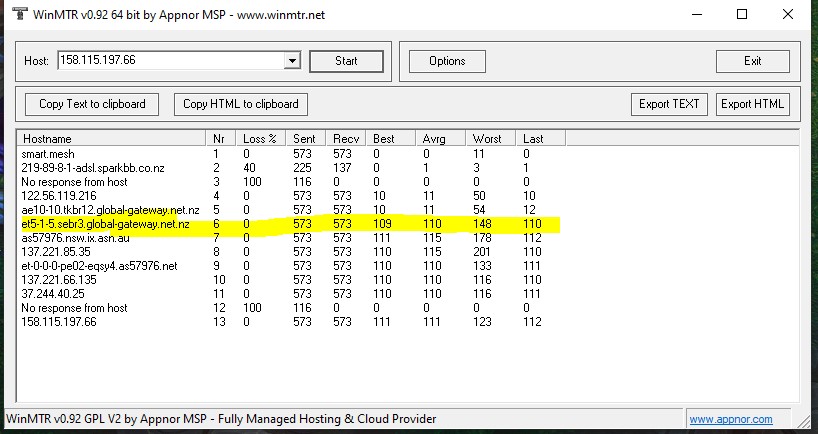Select the 219-89-8-1-adsl.sparkbb.co.nz row
Viewport: 818px width, 434px height.
[x=291, y=168]
